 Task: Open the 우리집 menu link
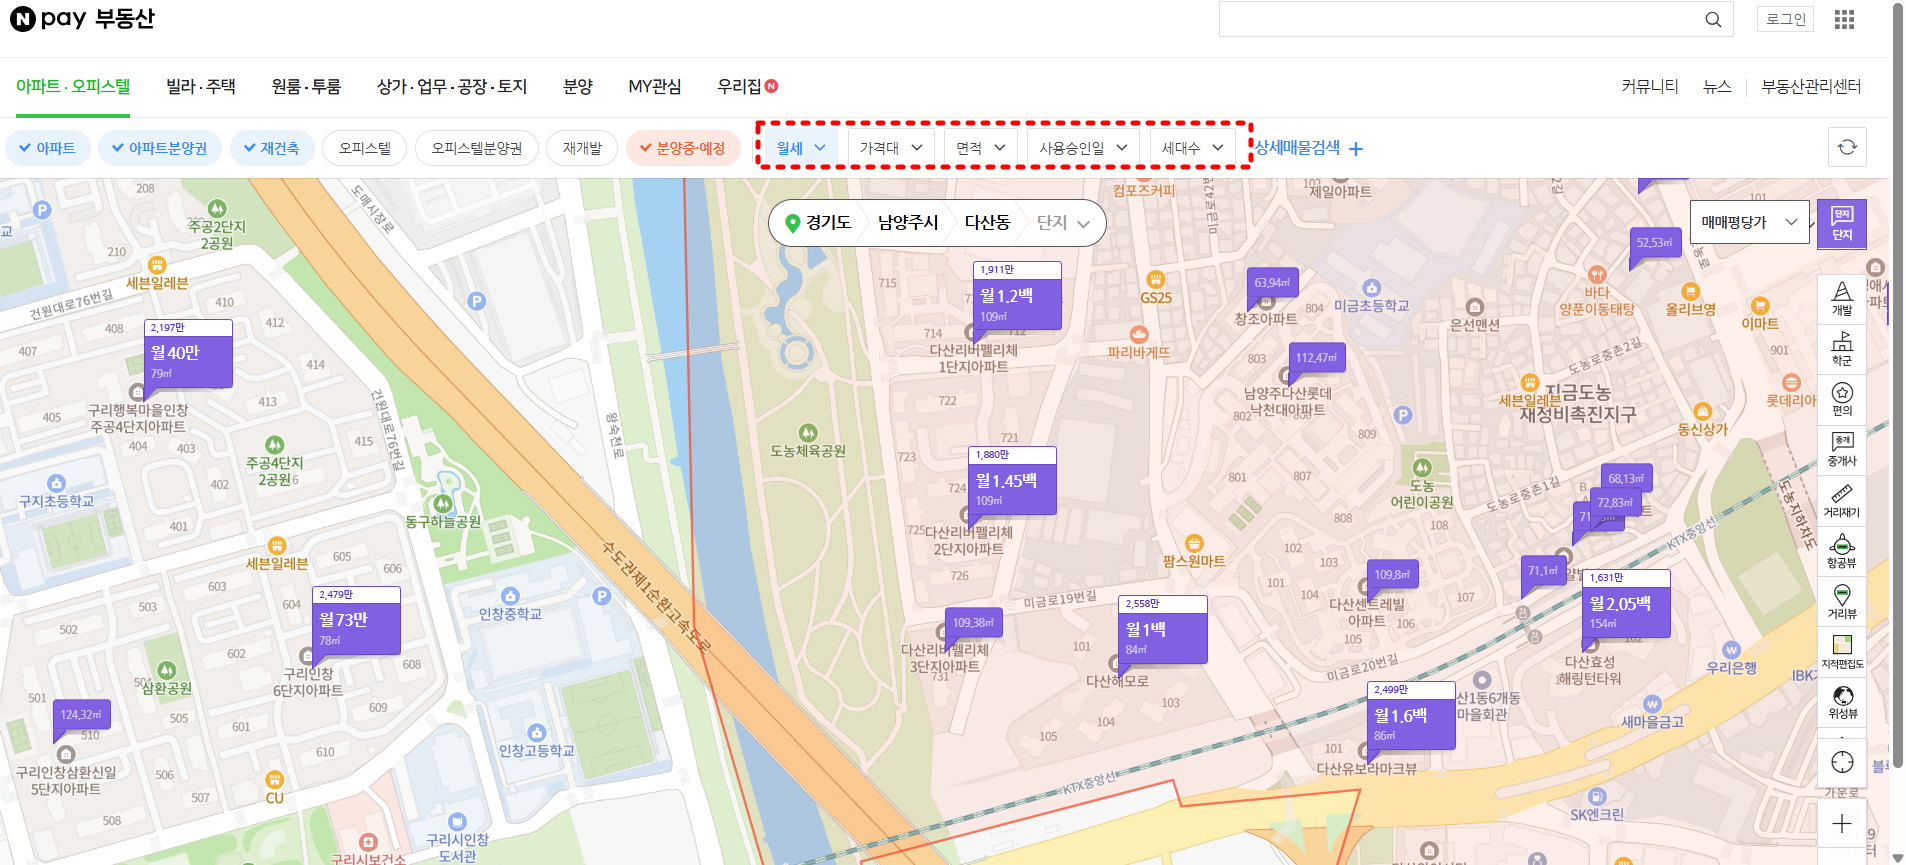tap(739, 87)
